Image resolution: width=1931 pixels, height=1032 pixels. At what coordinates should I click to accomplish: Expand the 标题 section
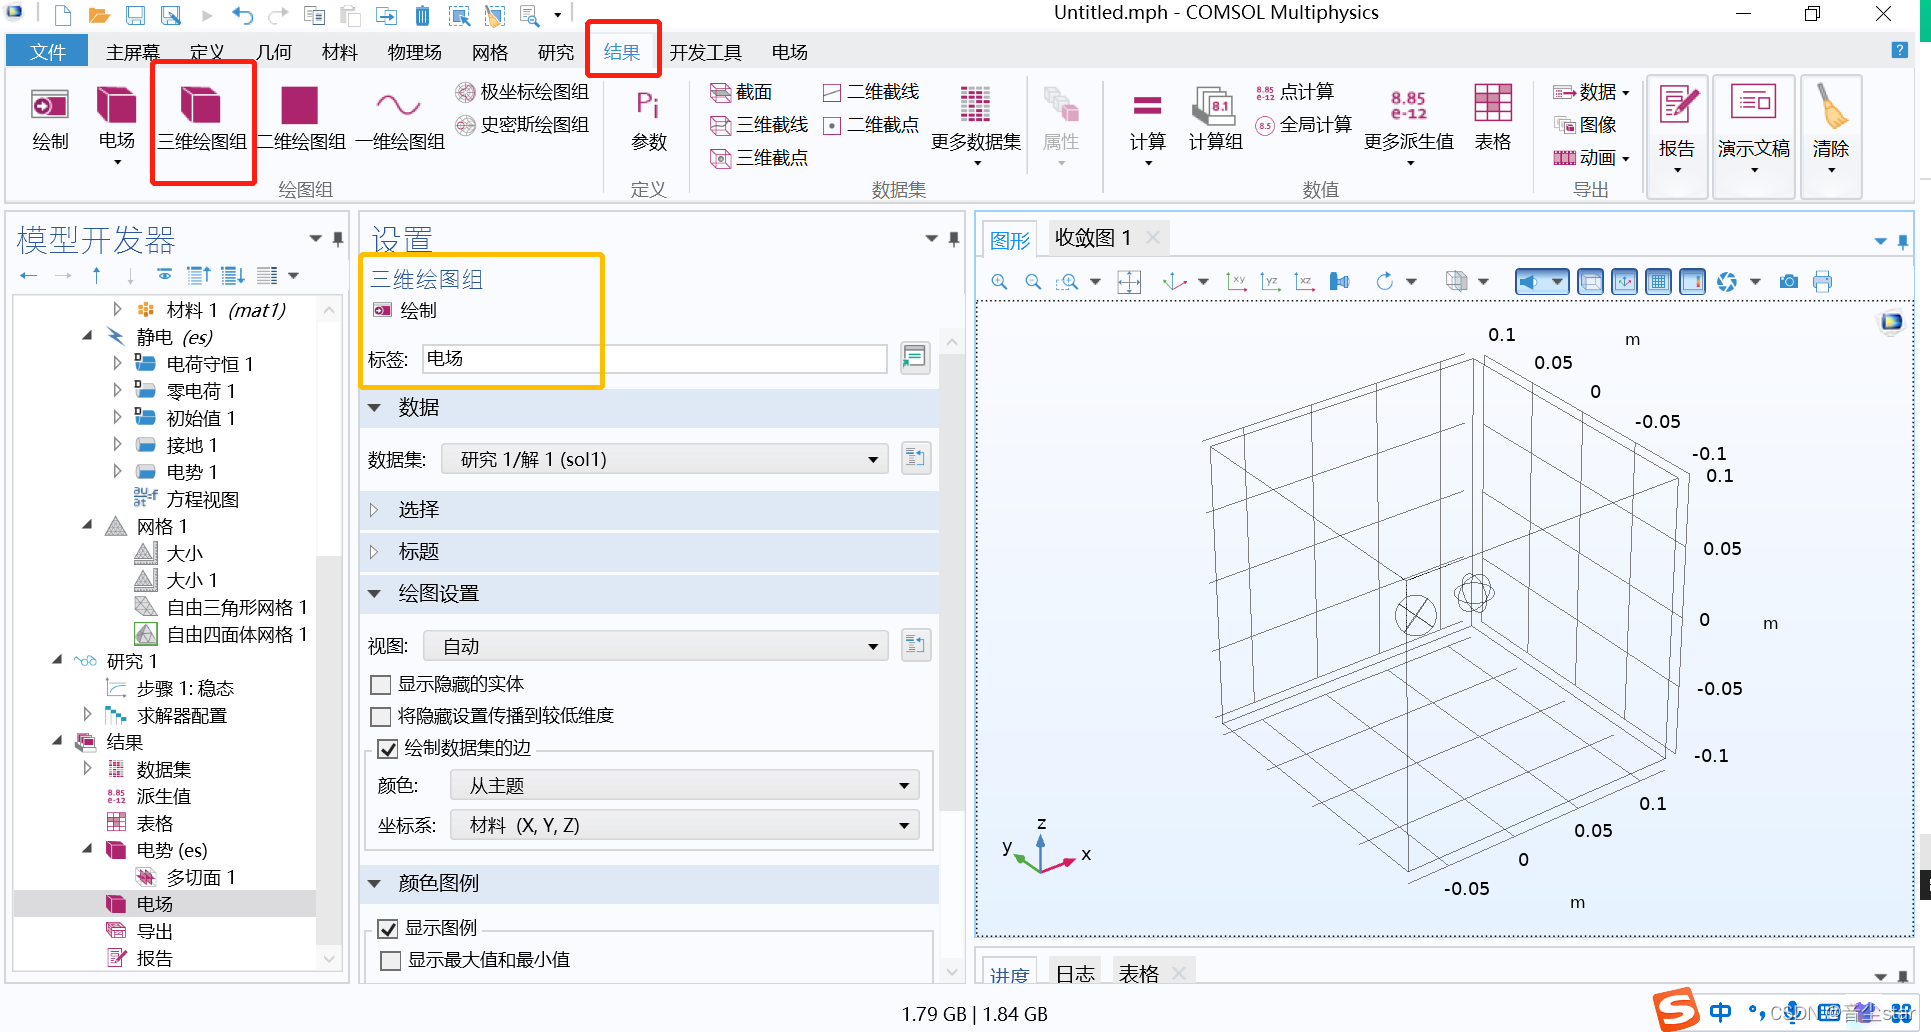649,552
